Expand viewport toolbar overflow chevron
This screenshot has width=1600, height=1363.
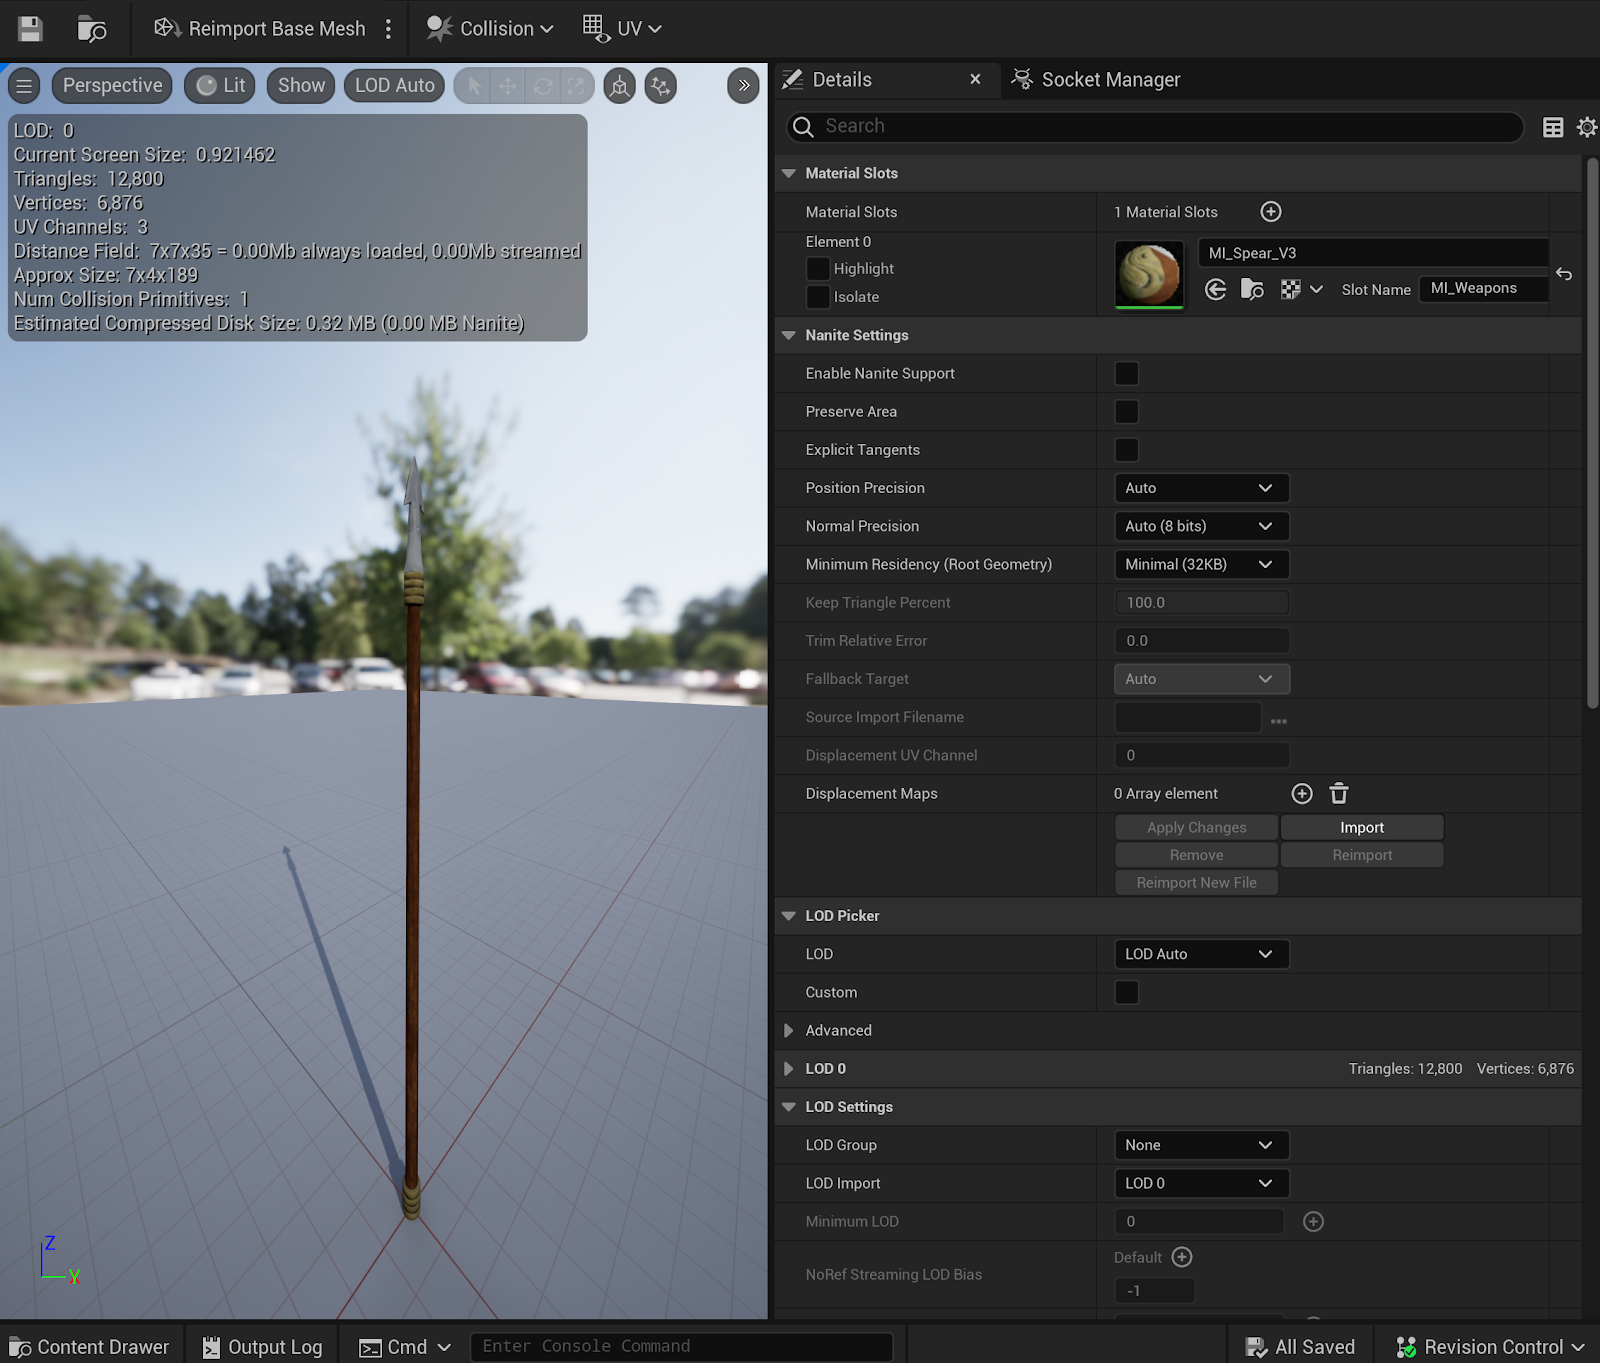tap(743, 86)
